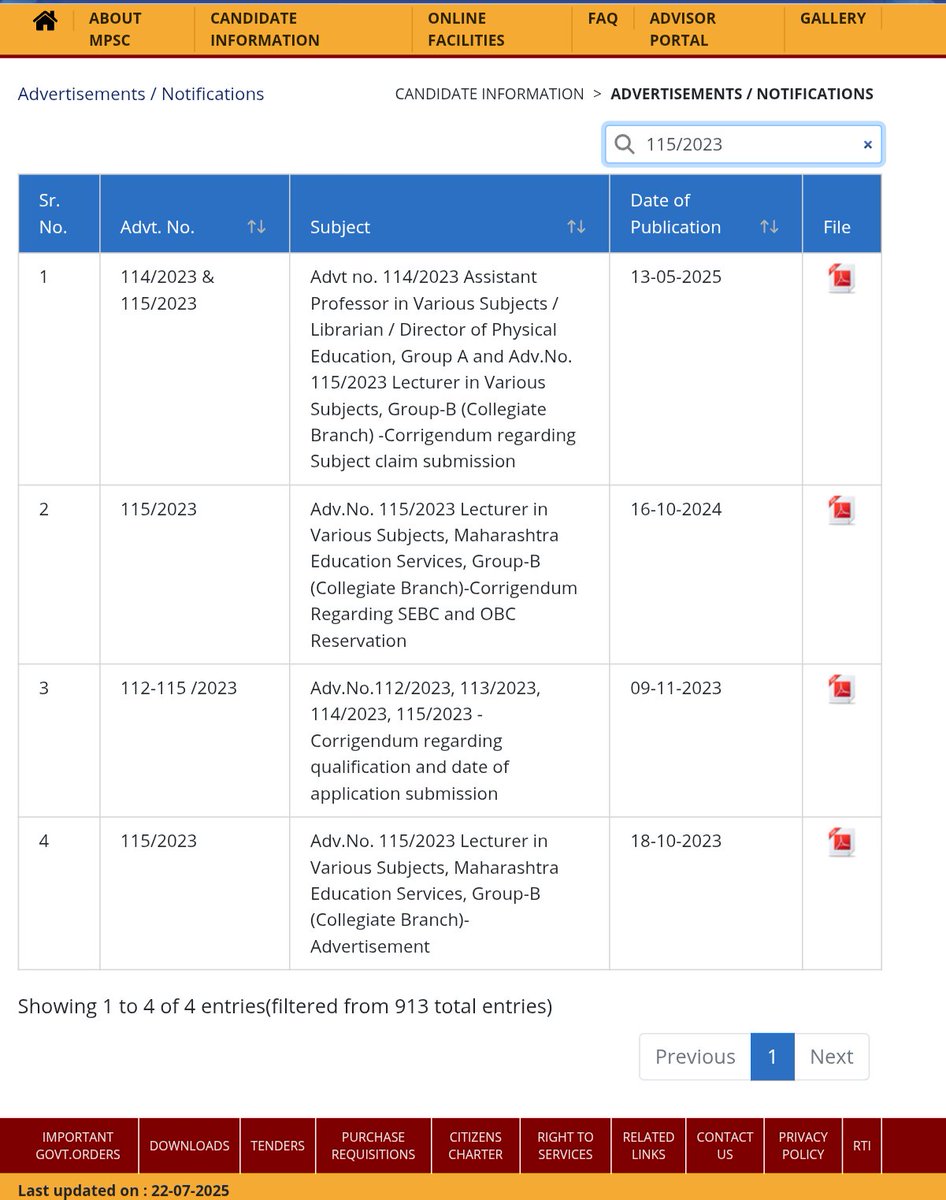Click 'Last updated on : 22-07-2025' text
946x1200 pixels.
[x=124, y=1190]
